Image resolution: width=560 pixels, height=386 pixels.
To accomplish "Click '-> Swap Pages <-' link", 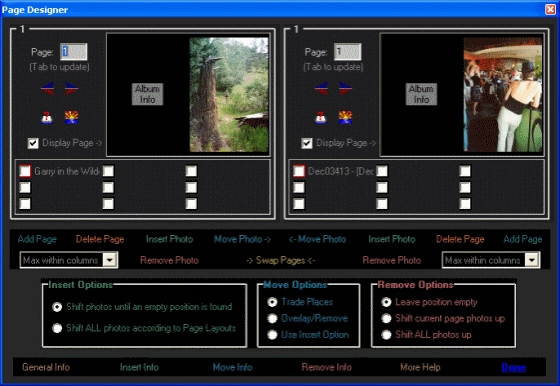I will [x=280, y=260].
